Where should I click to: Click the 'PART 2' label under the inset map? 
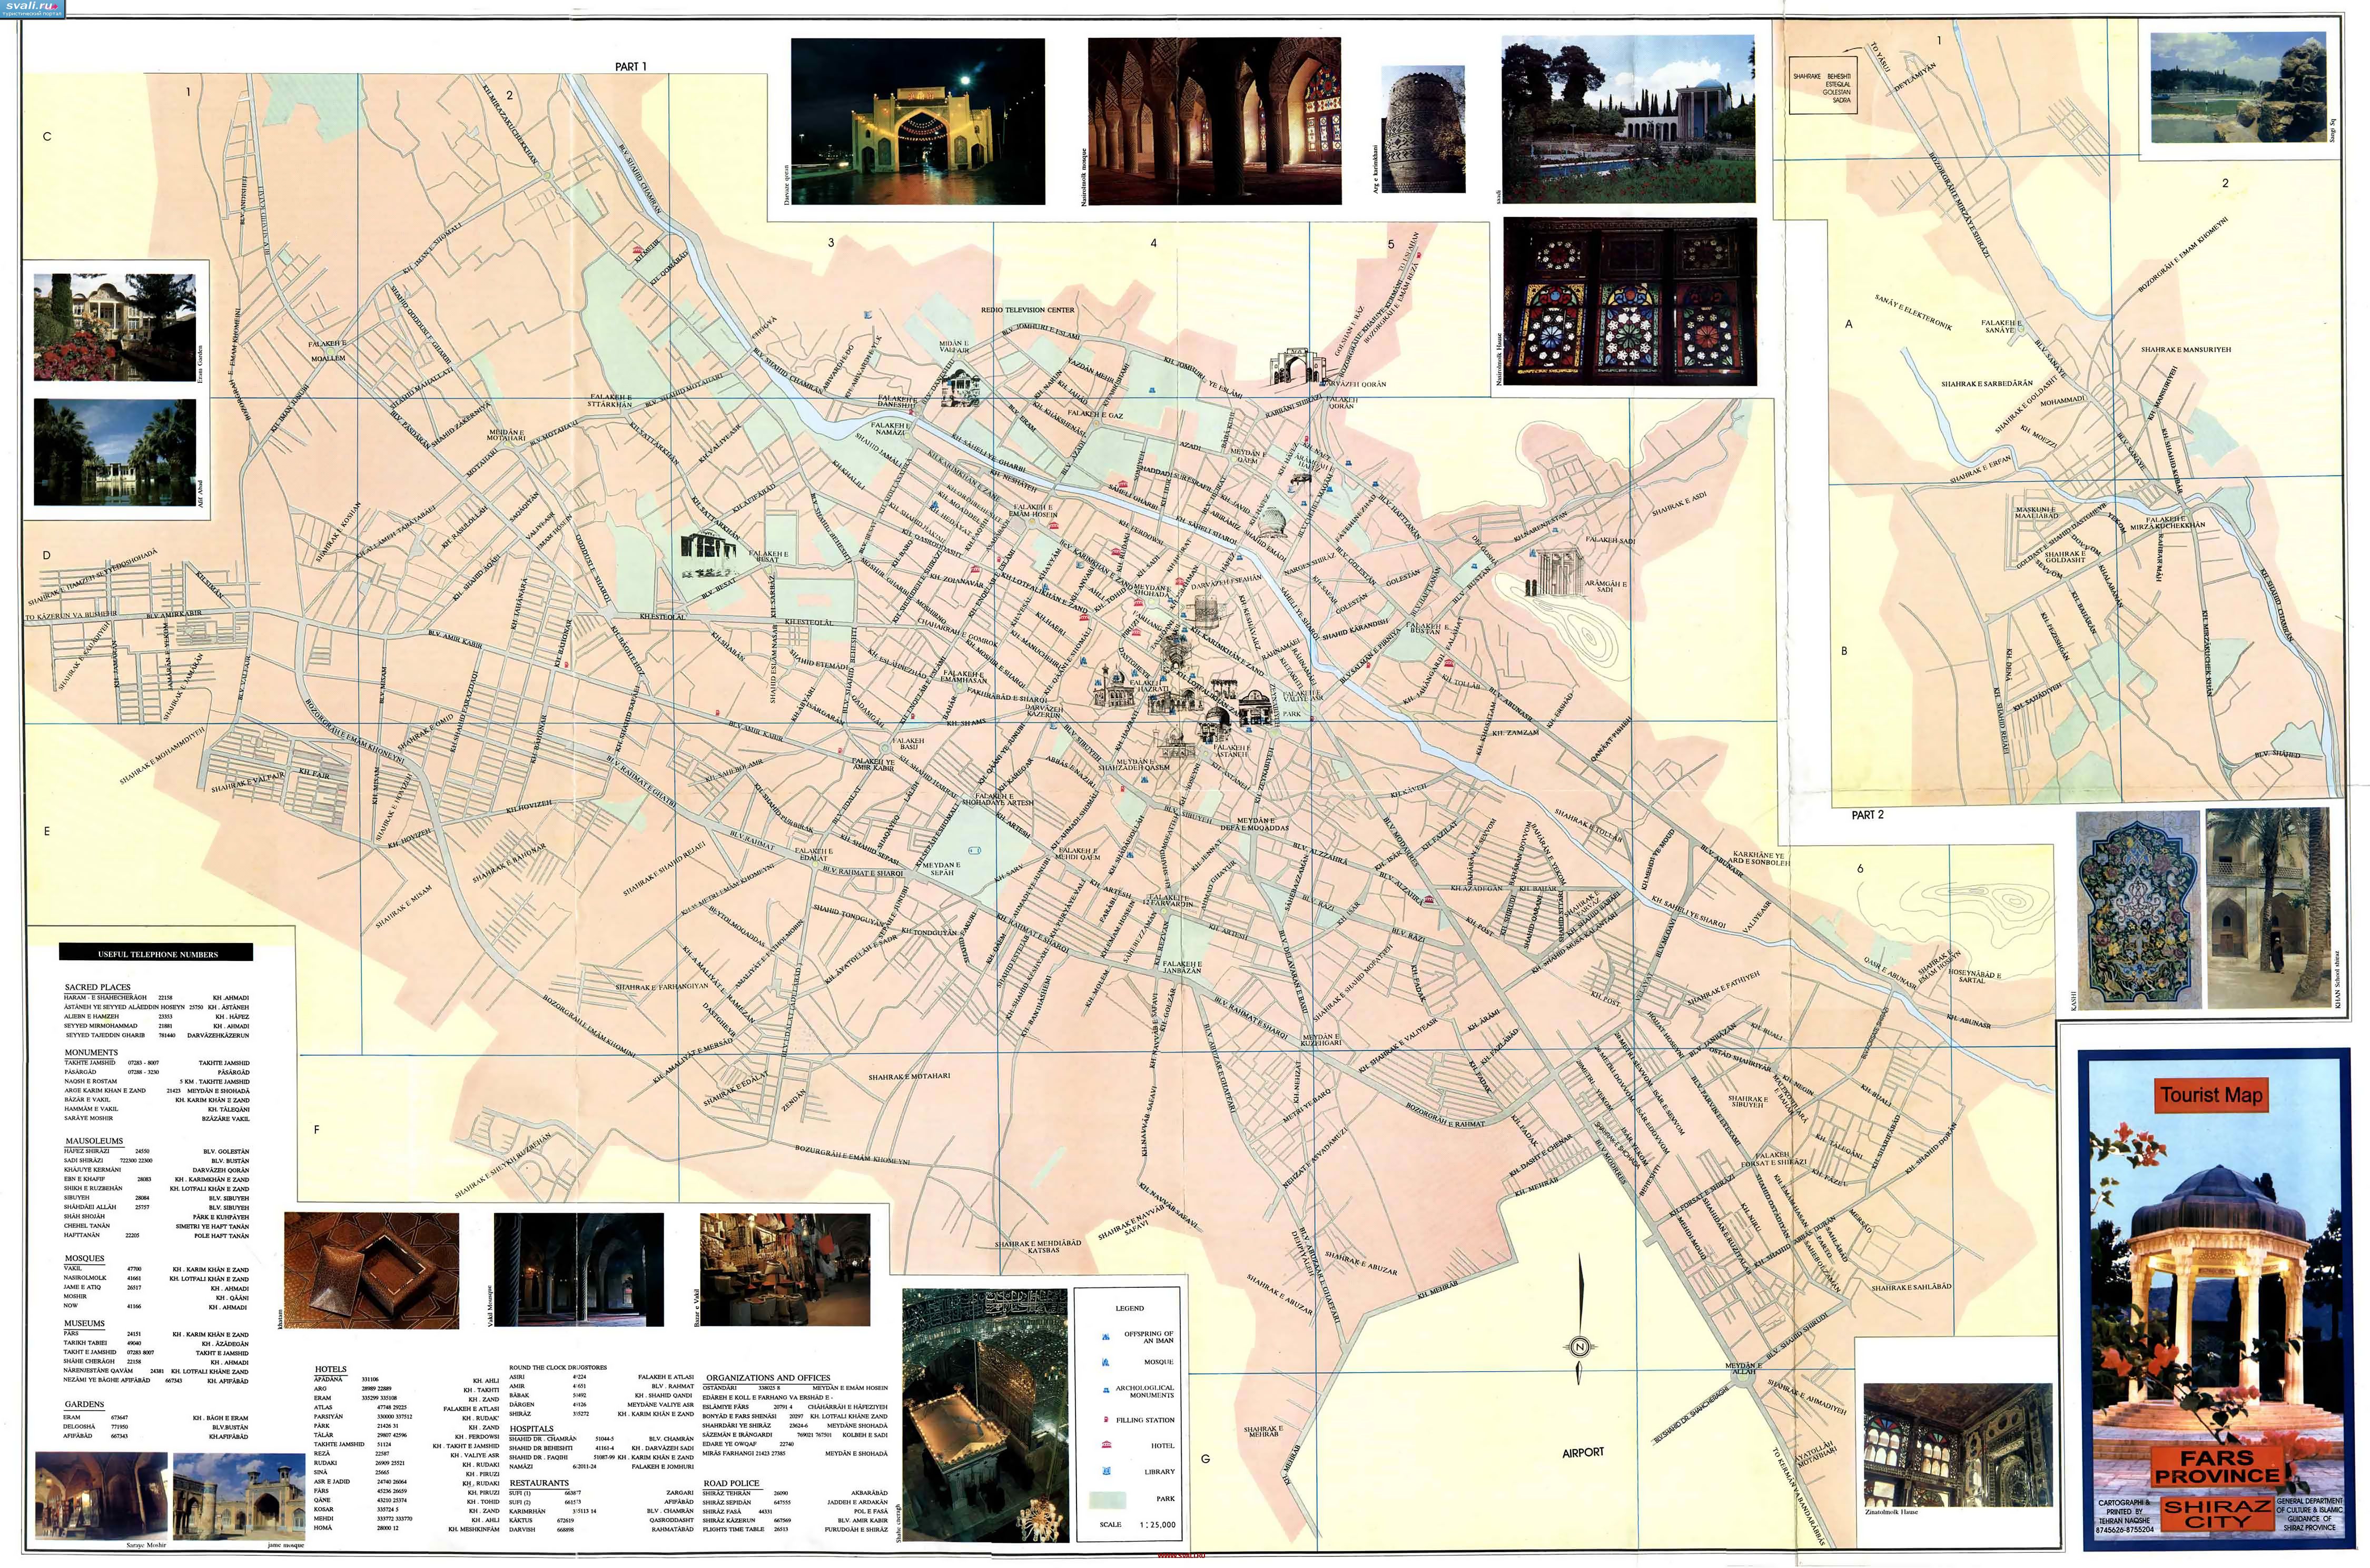tap(1867, 814)
